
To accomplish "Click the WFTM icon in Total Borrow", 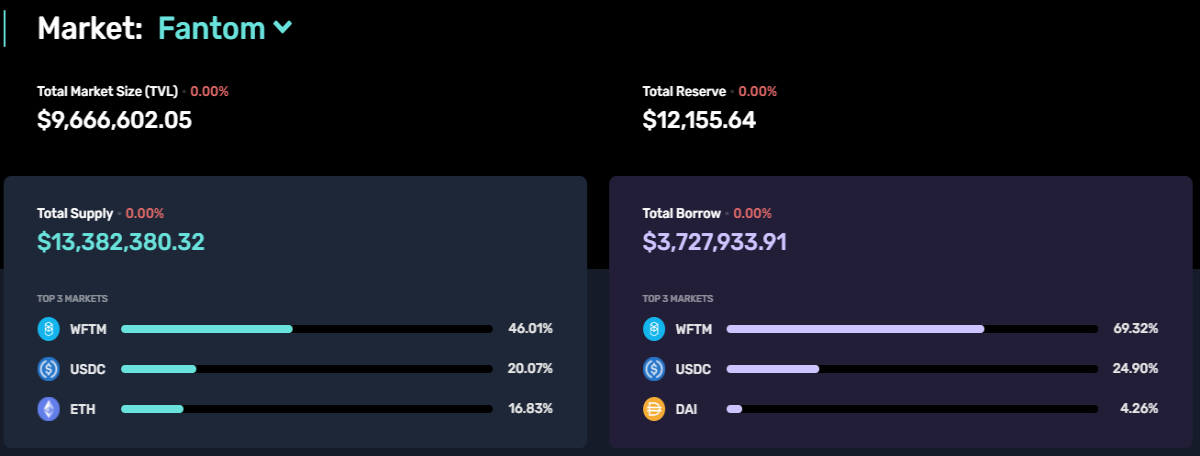I will point(654,329).
